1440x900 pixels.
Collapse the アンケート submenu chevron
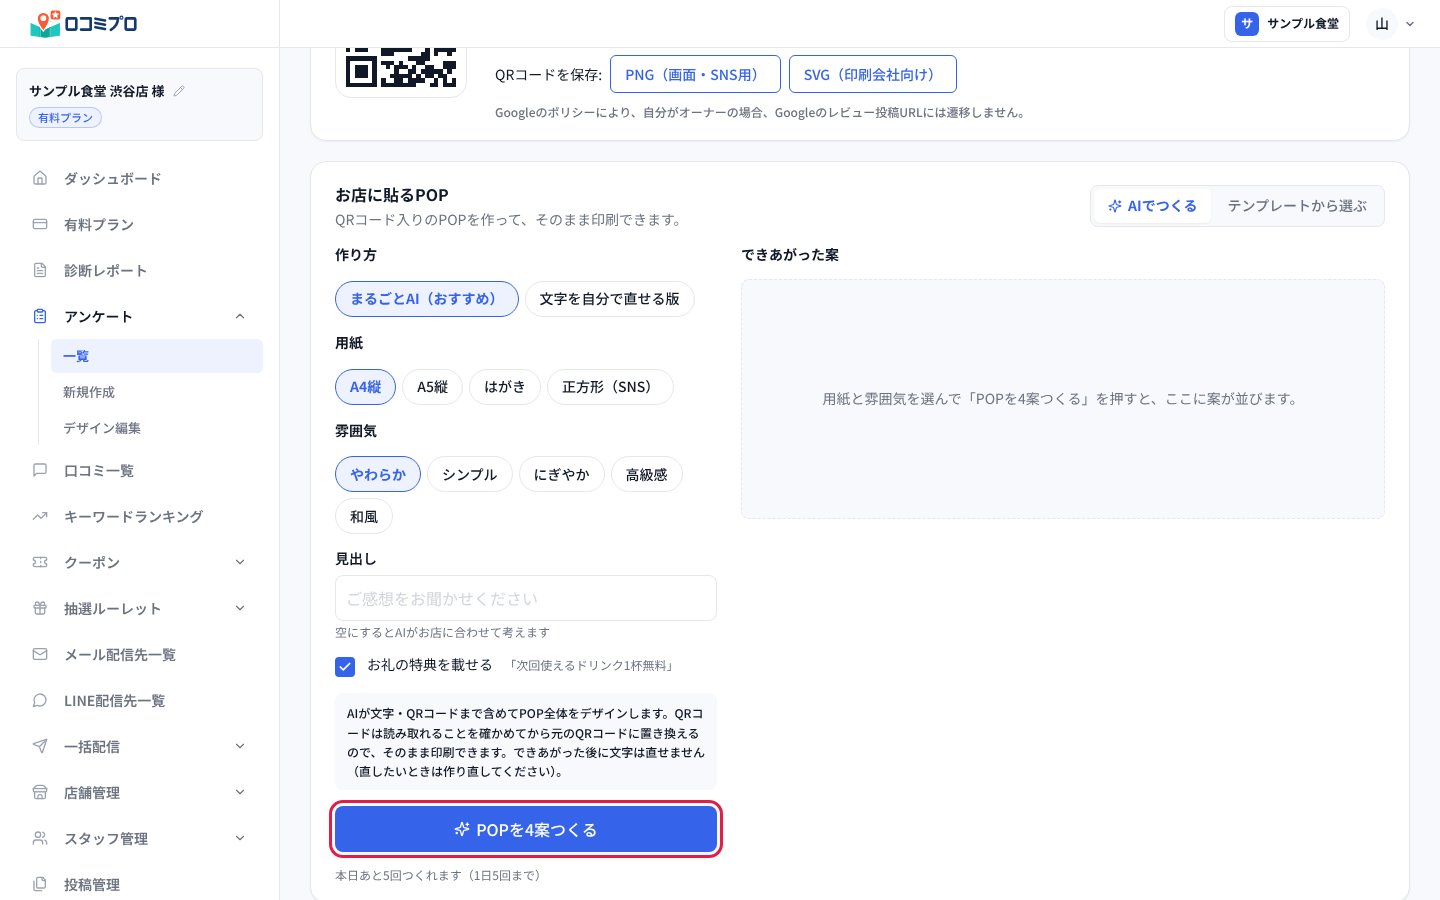point(240,316)
